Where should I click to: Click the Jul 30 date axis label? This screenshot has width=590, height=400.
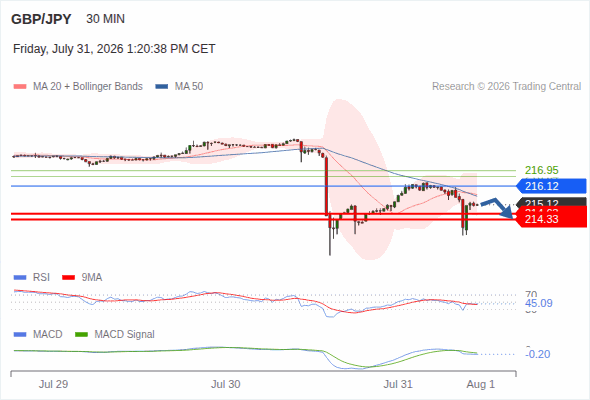(226, 384)
